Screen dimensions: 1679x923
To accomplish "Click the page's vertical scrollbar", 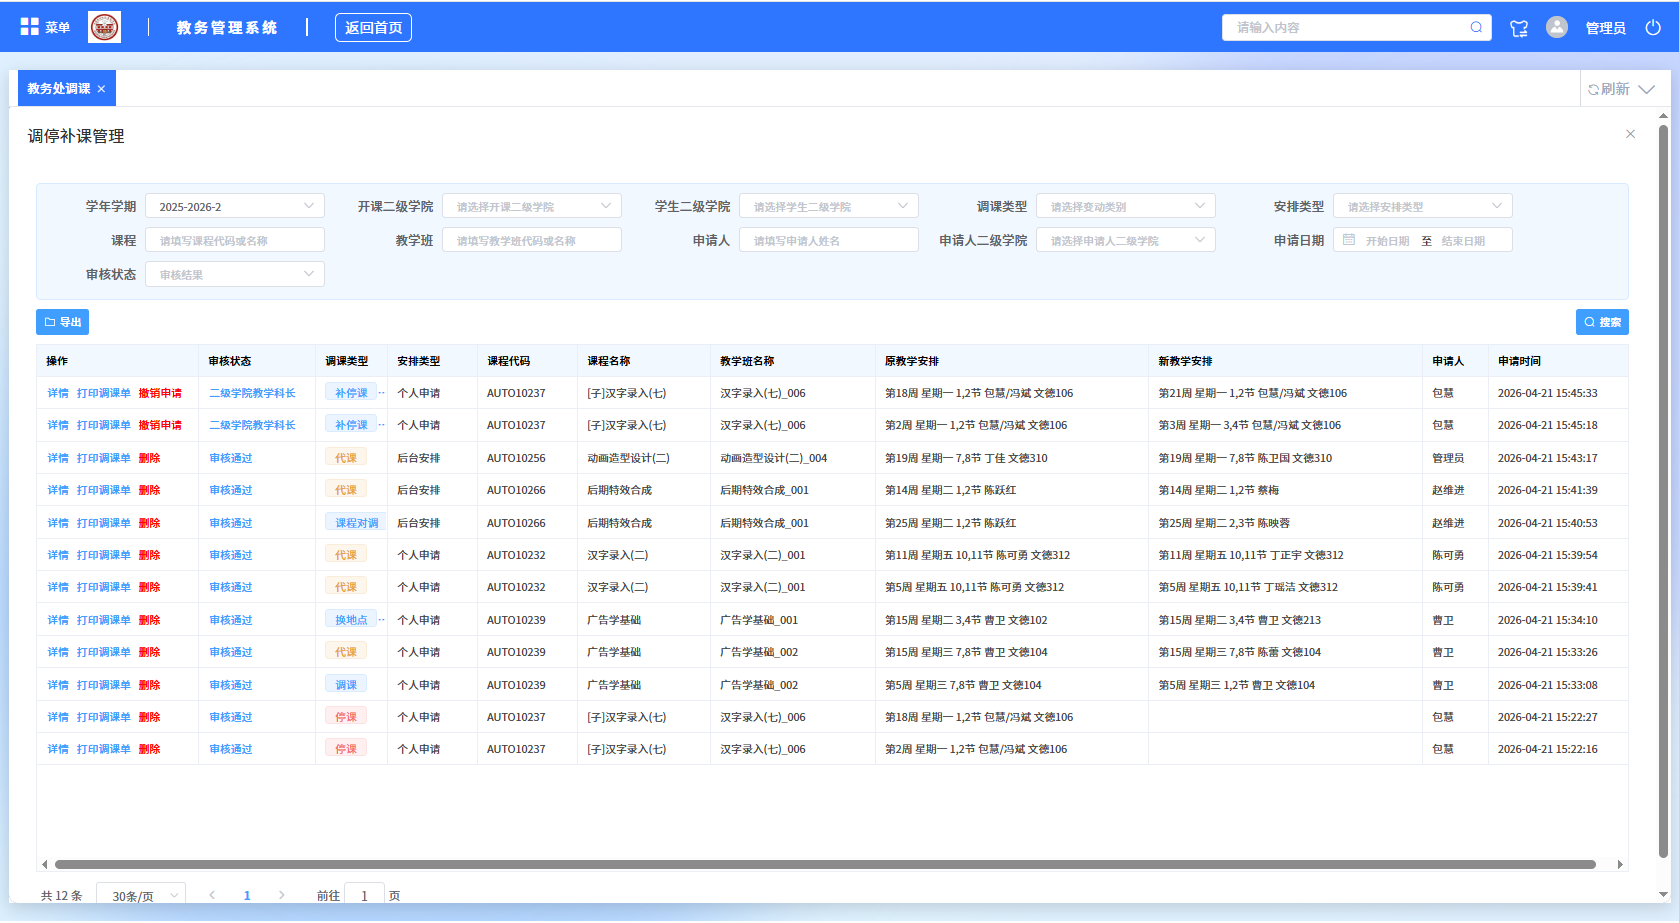I will coord(1664,490).
